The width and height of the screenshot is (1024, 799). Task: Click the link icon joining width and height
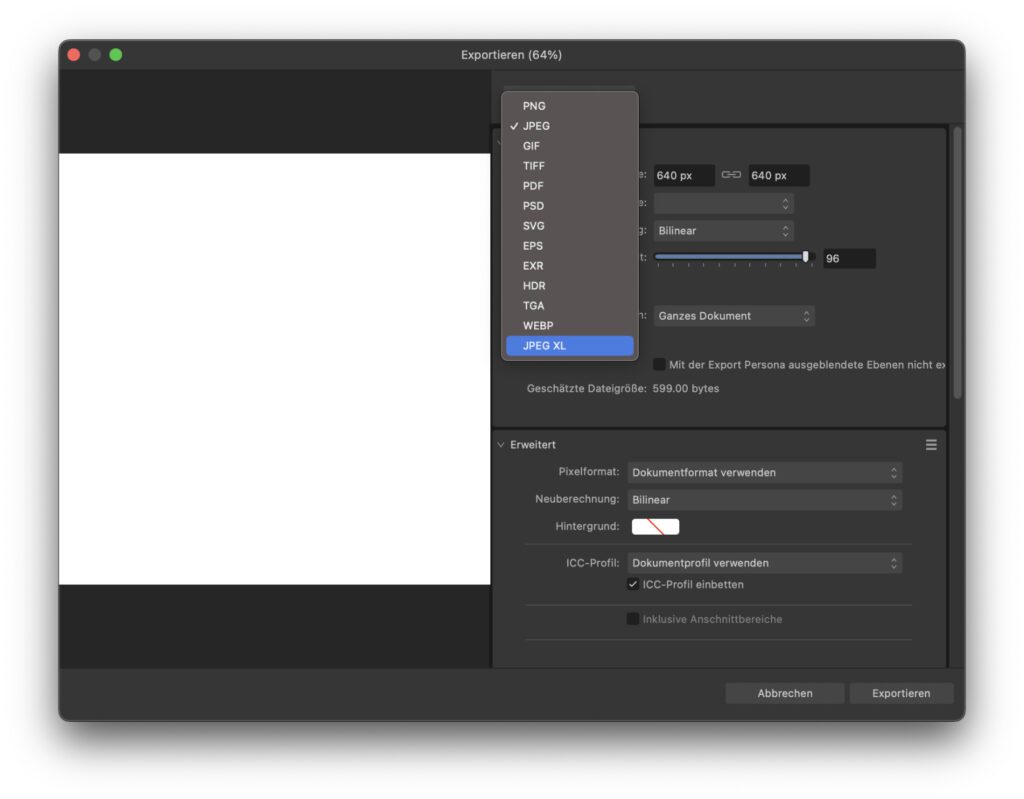tap(729, 175)
